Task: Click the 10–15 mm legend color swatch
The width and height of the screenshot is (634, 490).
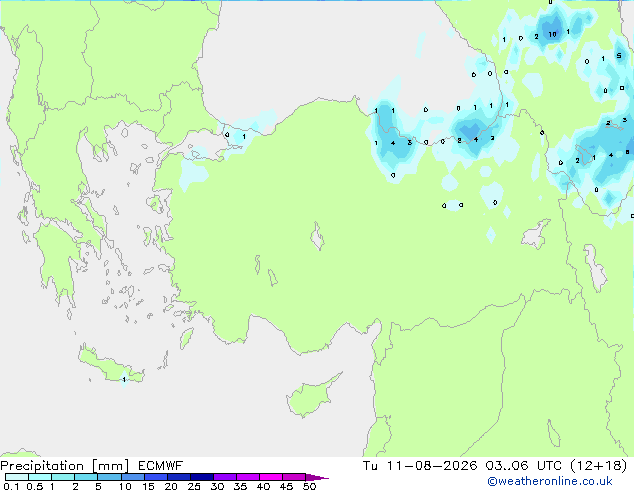Action: pos(133,477)
